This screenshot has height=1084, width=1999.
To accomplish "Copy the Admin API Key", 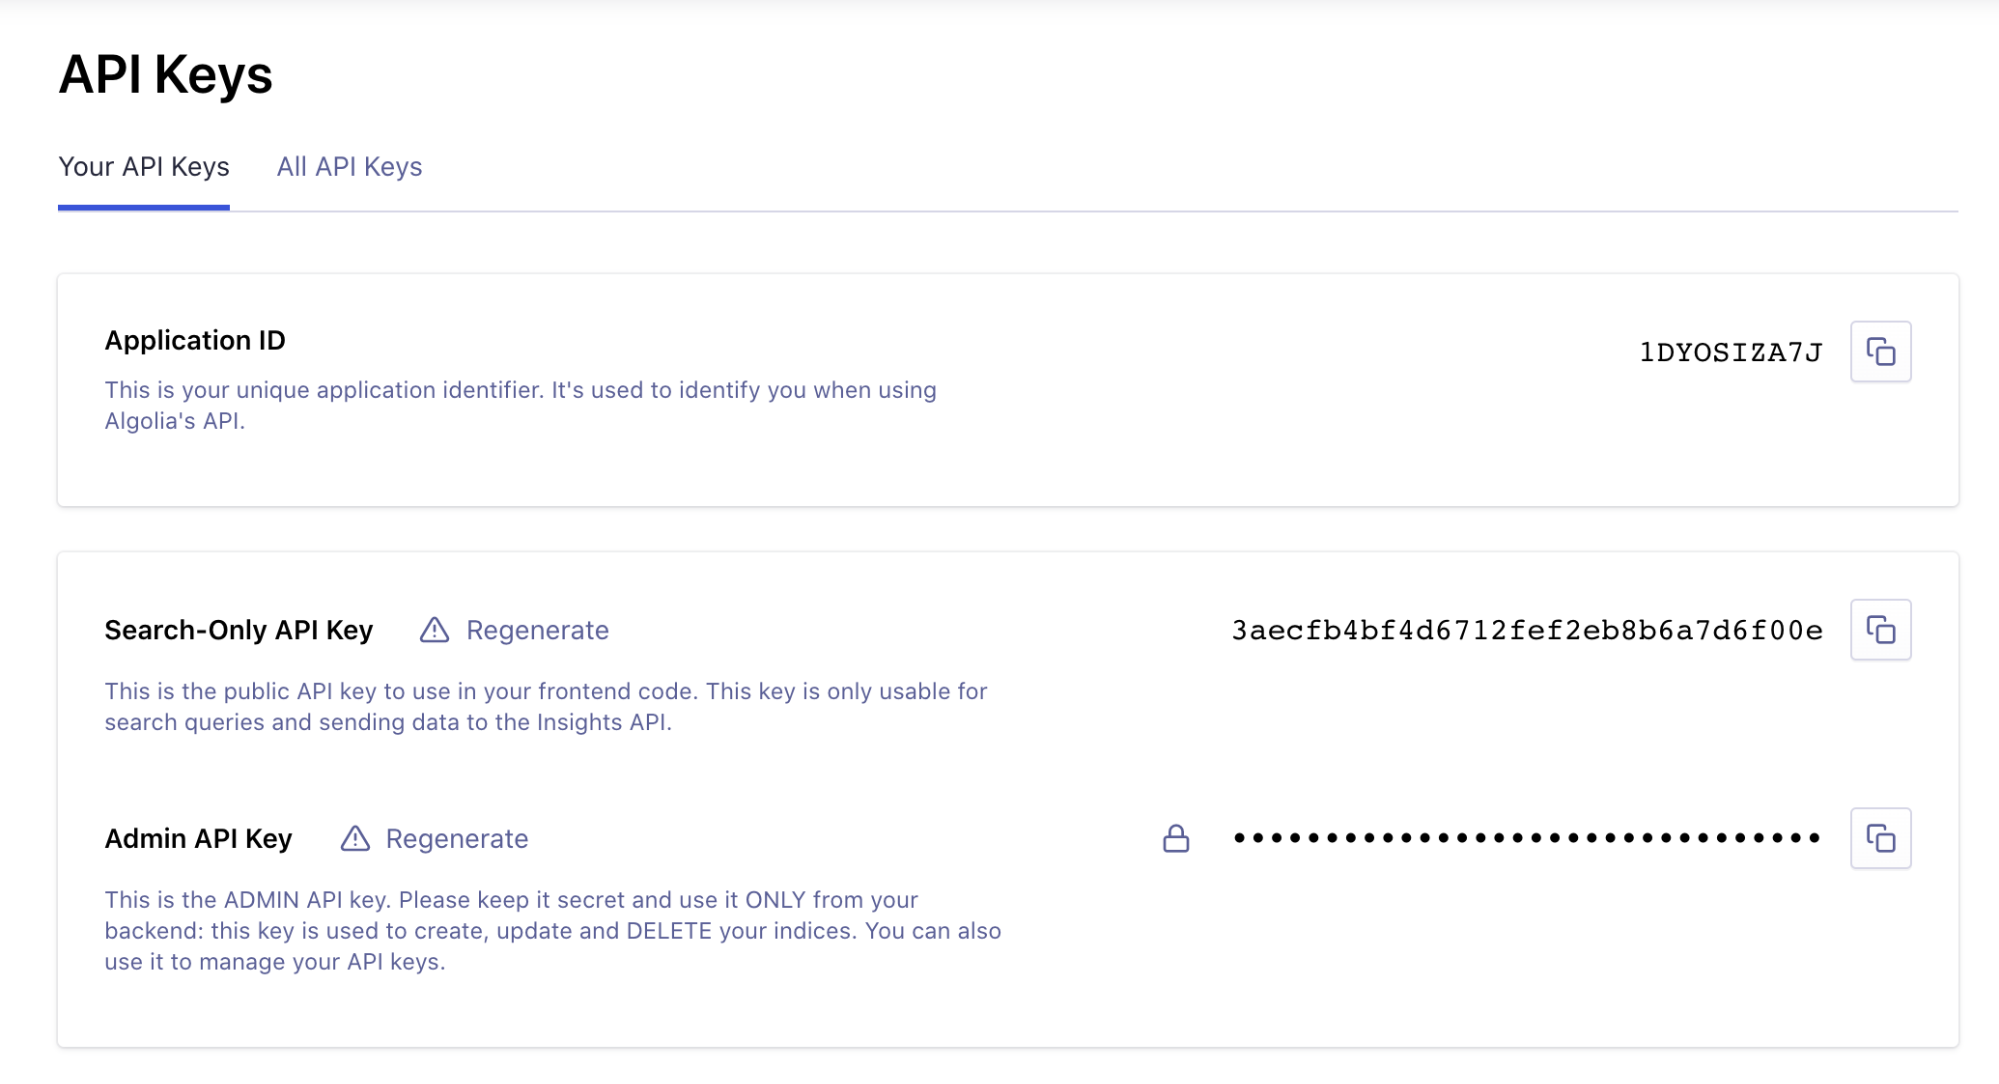I will click(1880, 838).
